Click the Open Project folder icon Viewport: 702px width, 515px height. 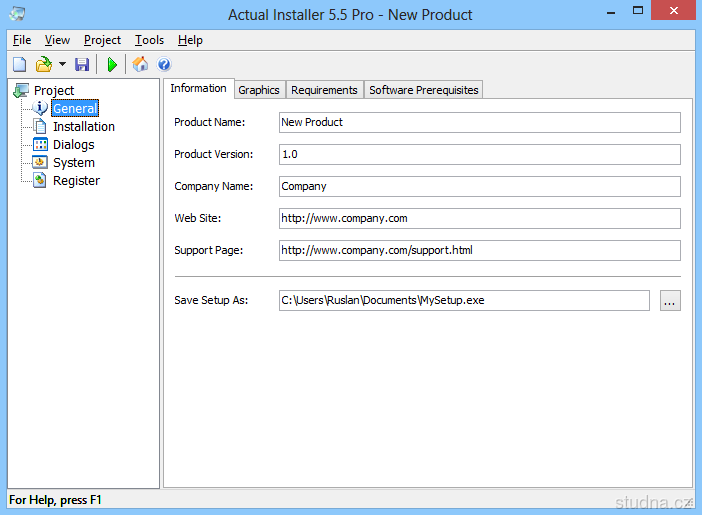(43, 65)
